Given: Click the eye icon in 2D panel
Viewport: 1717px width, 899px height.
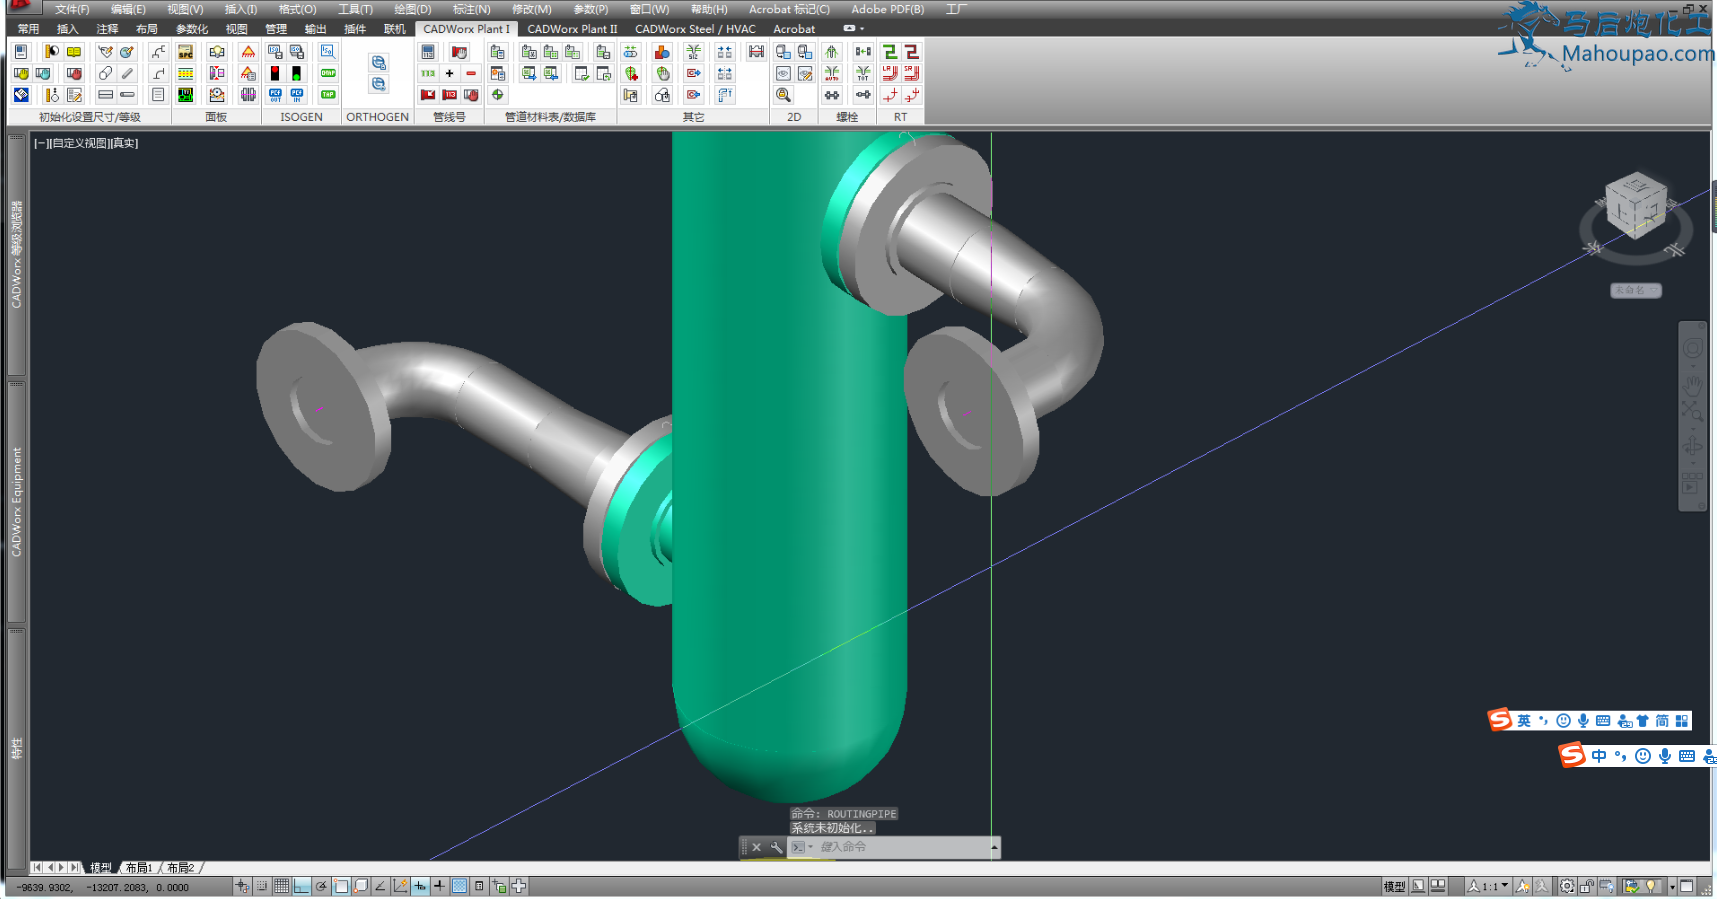Looking at the screenshot, I should [x=783, y=73].
